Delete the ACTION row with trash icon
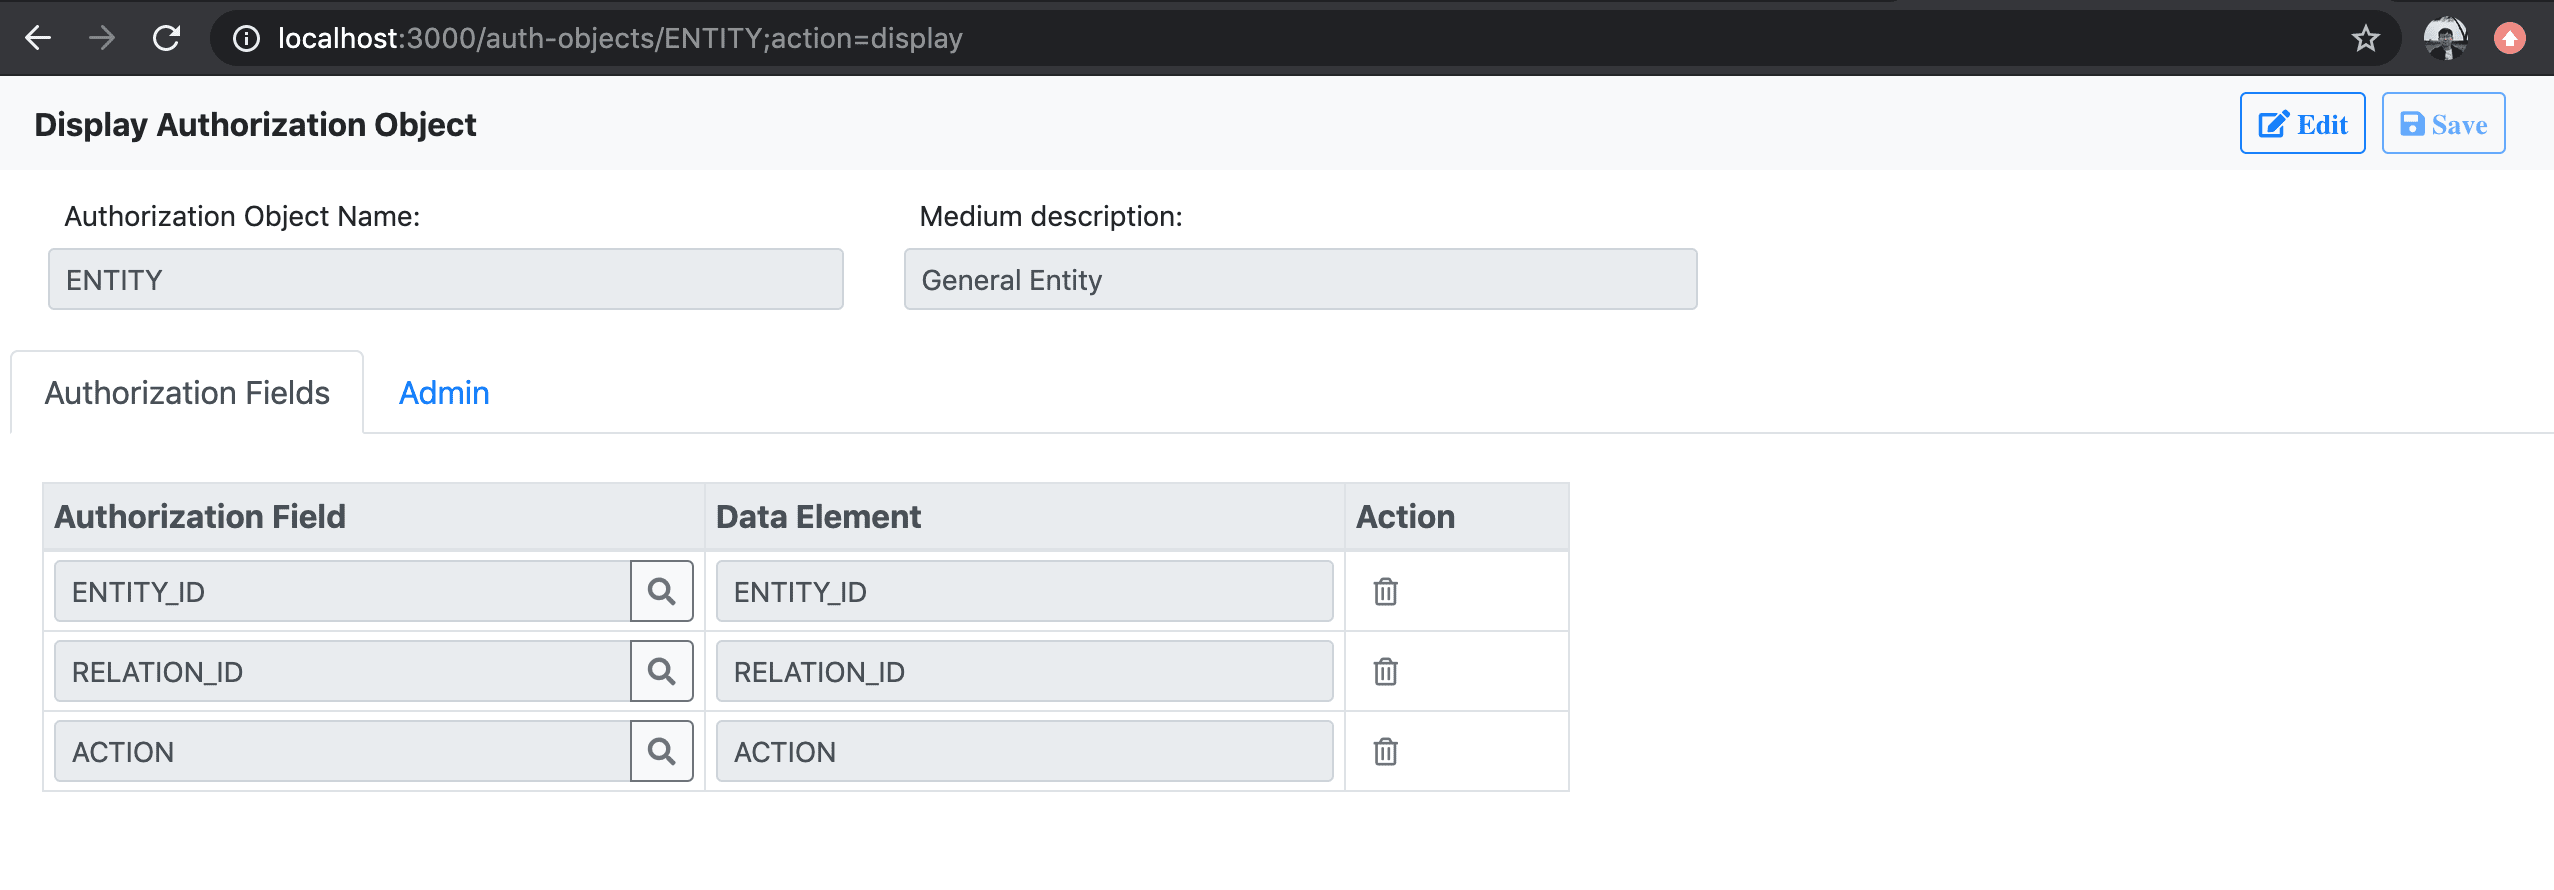This screenshot has height=890, width=2554. tap(1385, 752)
